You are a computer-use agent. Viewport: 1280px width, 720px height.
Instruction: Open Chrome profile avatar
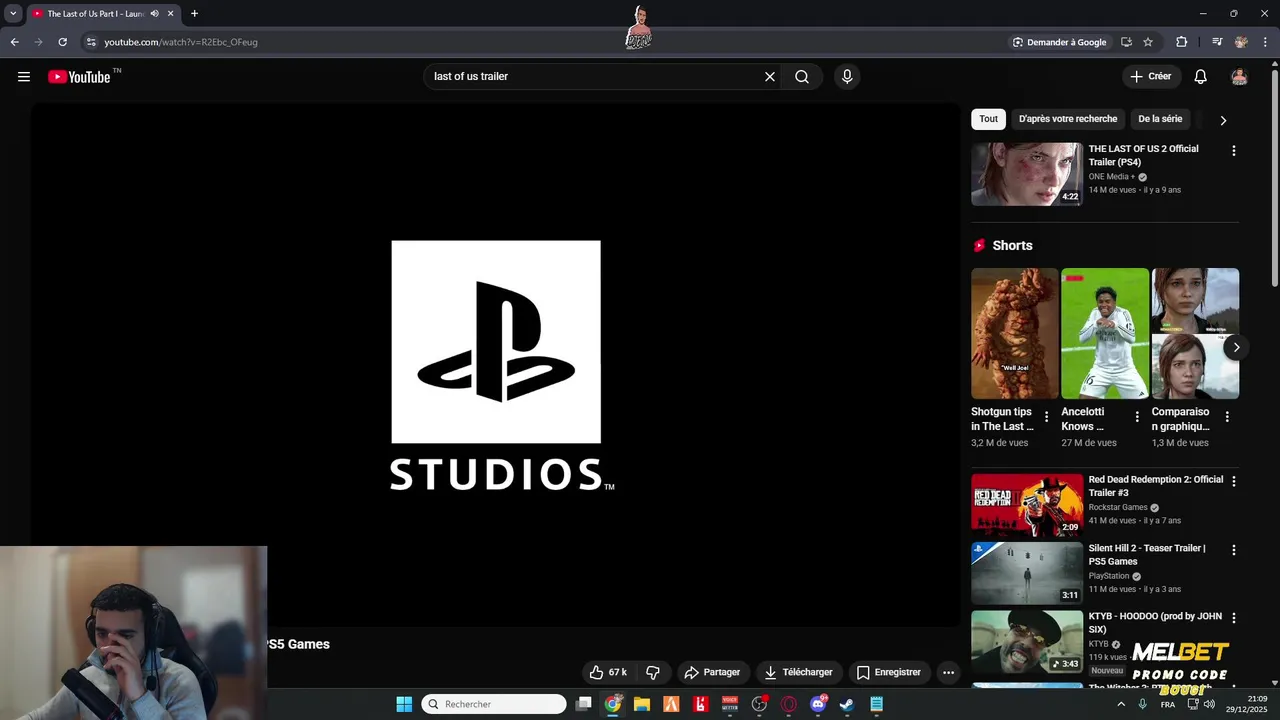[x=1241, y=42]
